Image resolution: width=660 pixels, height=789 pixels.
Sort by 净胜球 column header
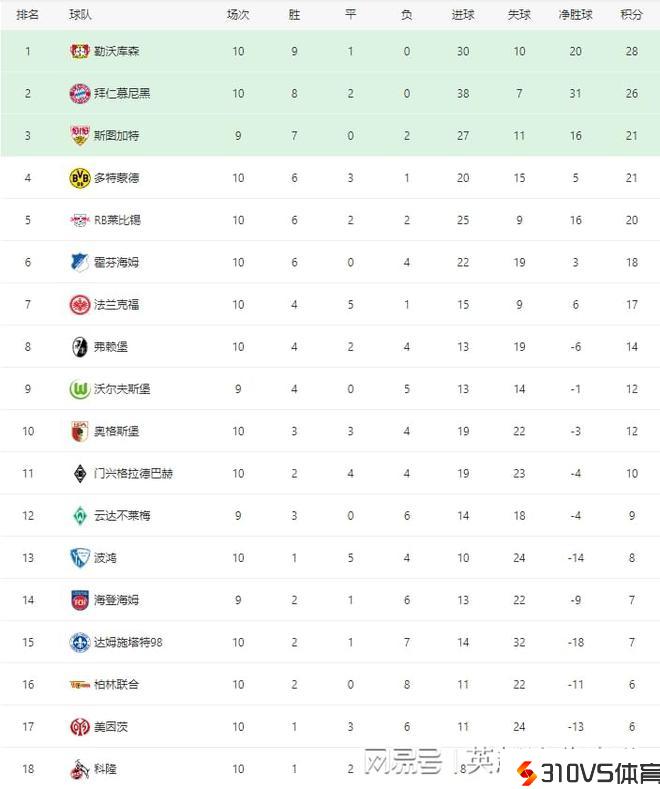[x=575, y=15]
